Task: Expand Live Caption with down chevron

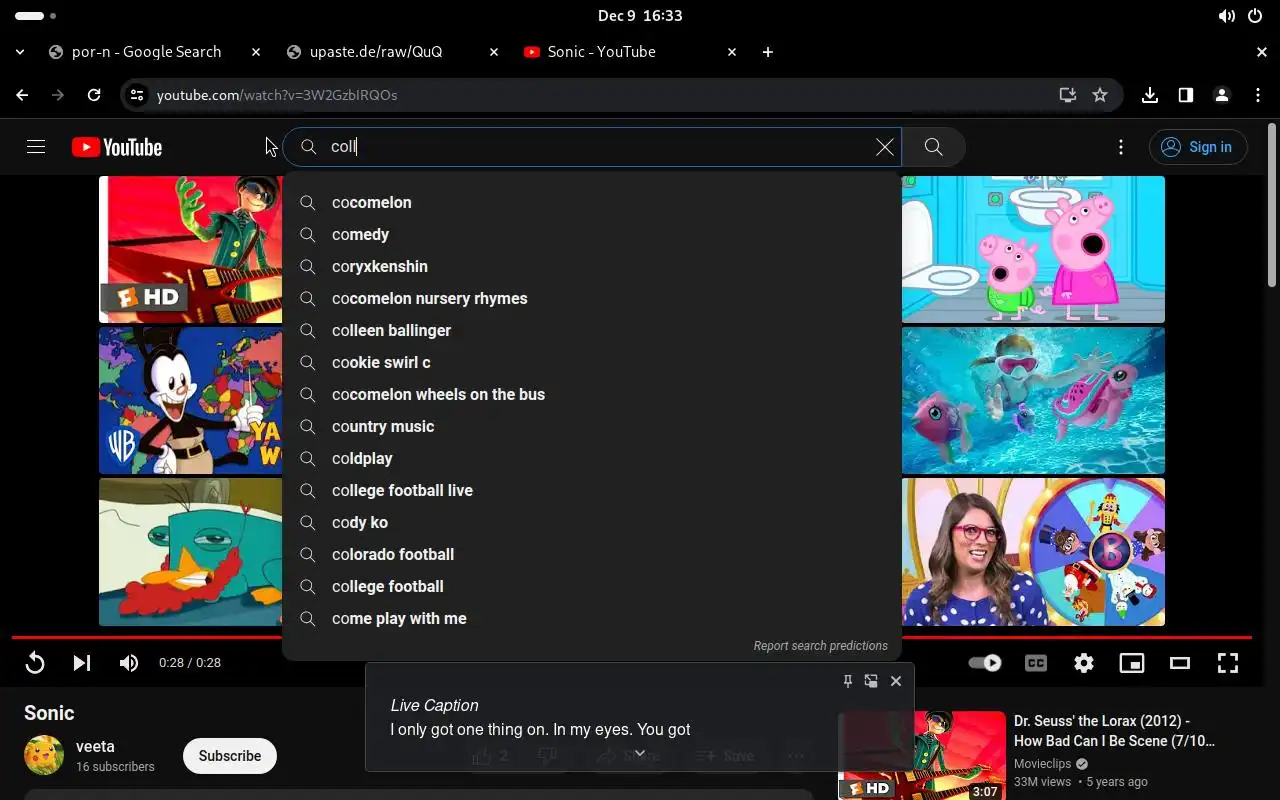Action: point(640,754)
